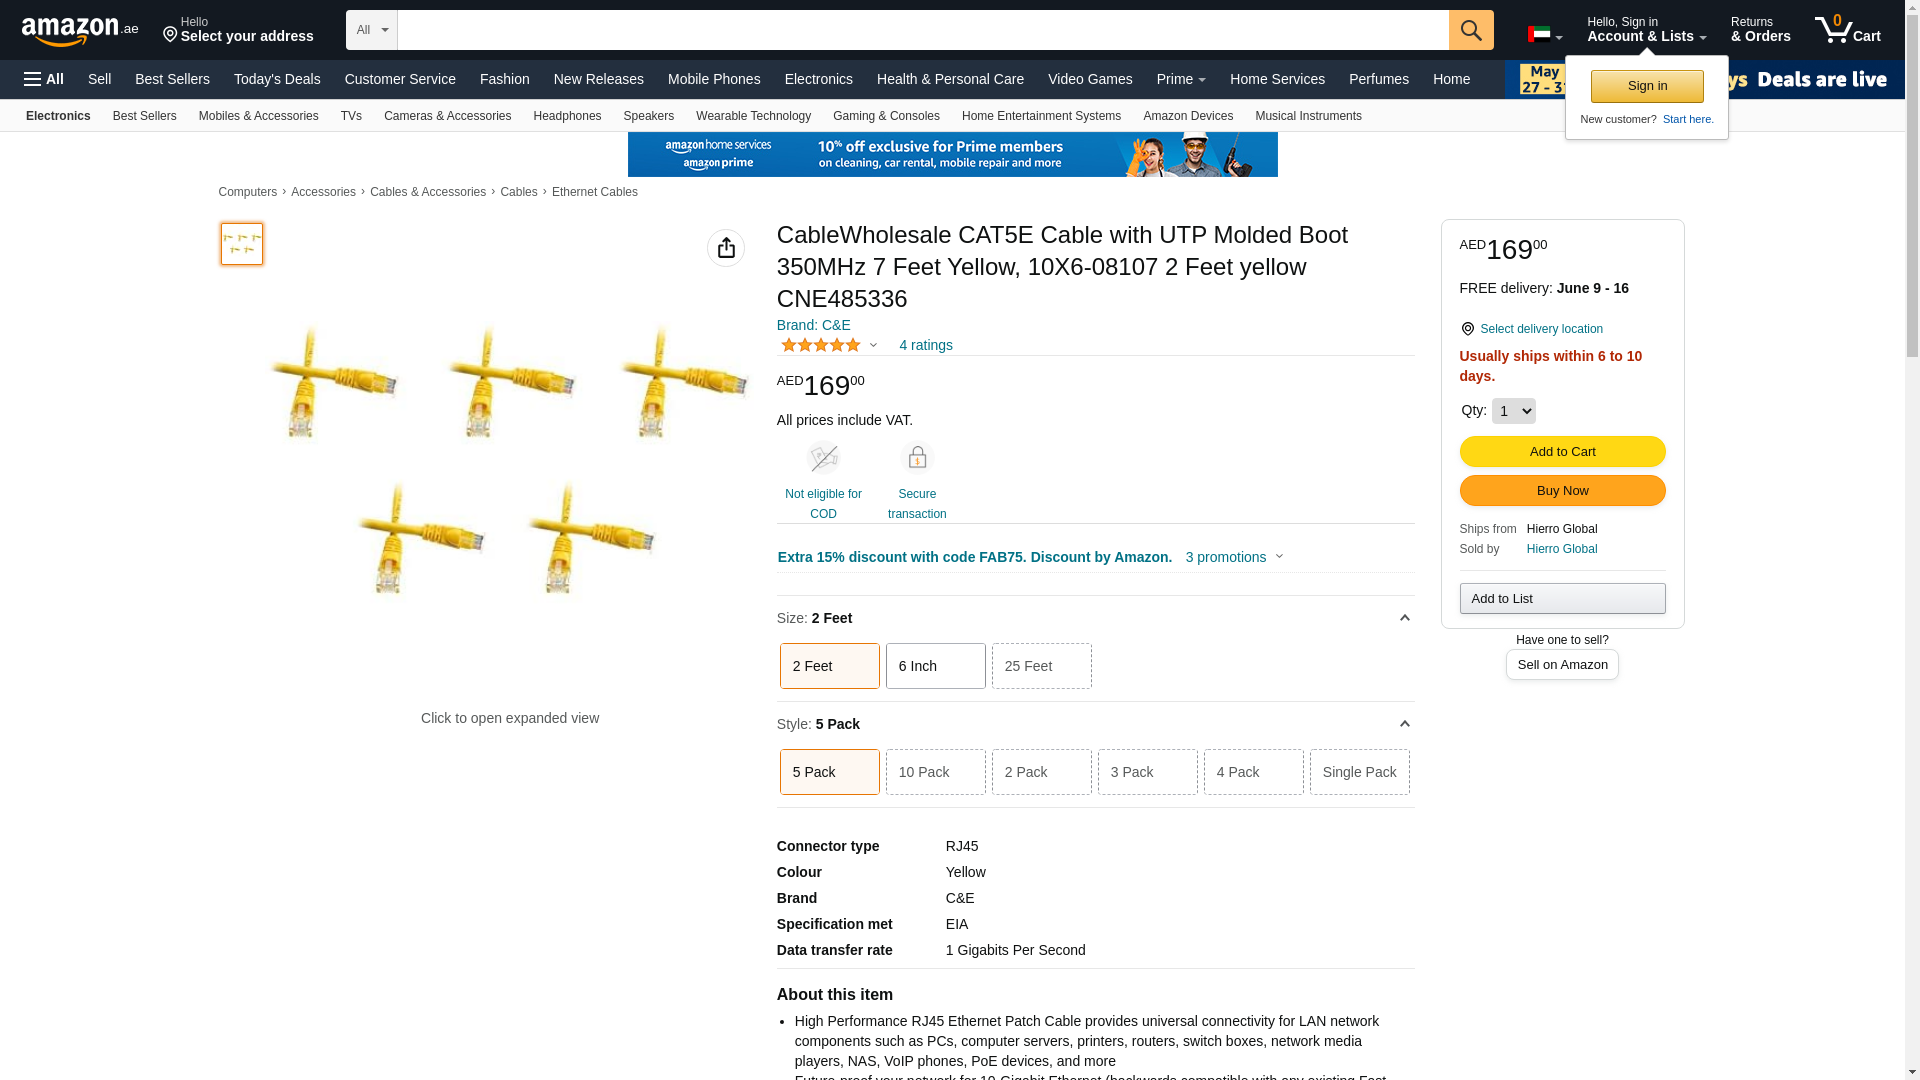Open the Headphones subcategory tab
1920x1080 pixels.
click(567, 116)
